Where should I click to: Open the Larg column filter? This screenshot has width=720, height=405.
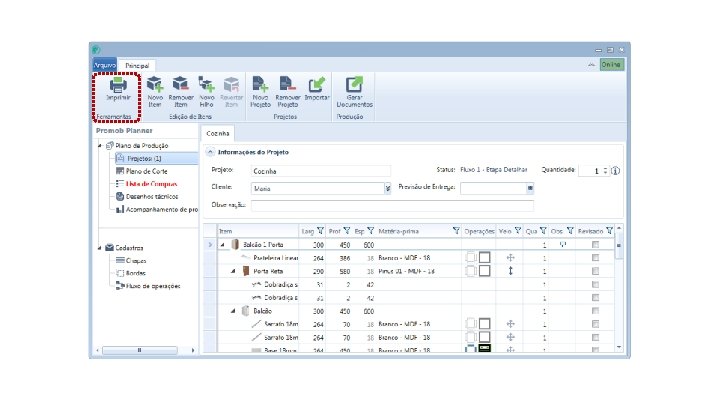coord(320,231)
